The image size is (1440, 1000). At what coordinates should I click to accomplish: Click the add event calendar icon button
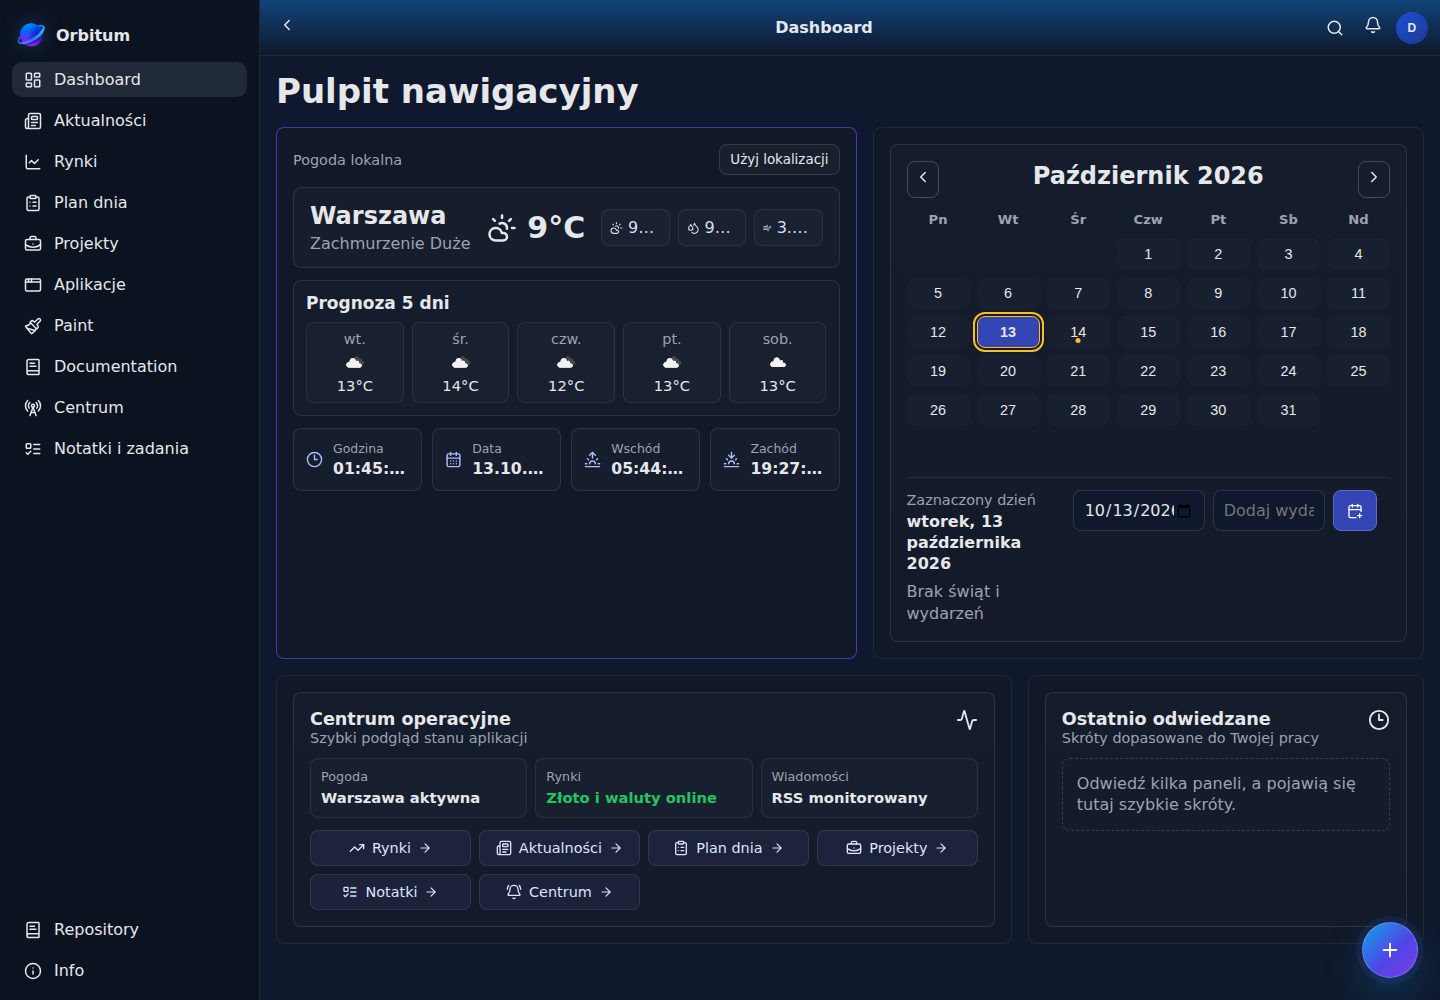[1355, 511]
